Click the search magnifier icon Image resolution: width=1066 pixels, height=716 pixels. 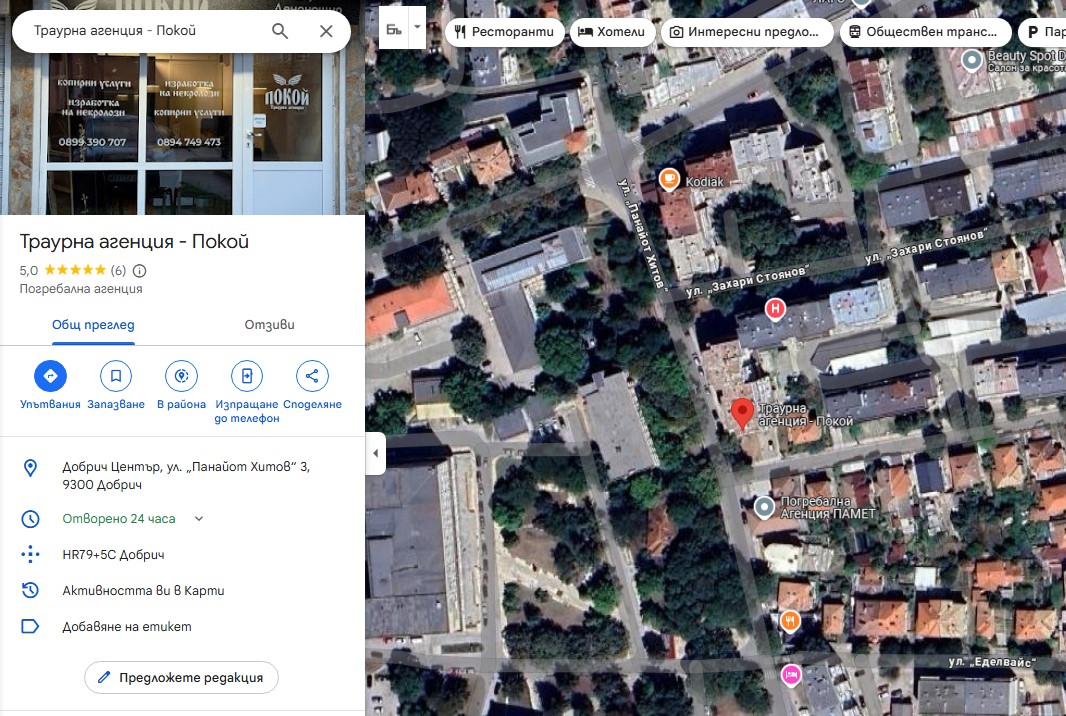280,31
